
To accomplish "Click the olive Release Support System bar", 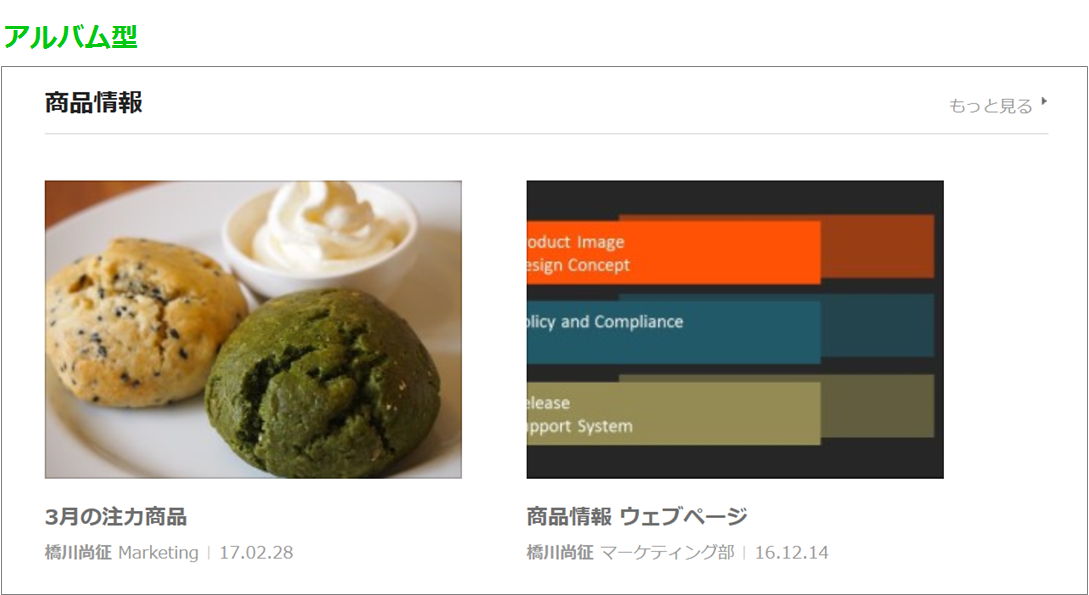I will [674, 413].
